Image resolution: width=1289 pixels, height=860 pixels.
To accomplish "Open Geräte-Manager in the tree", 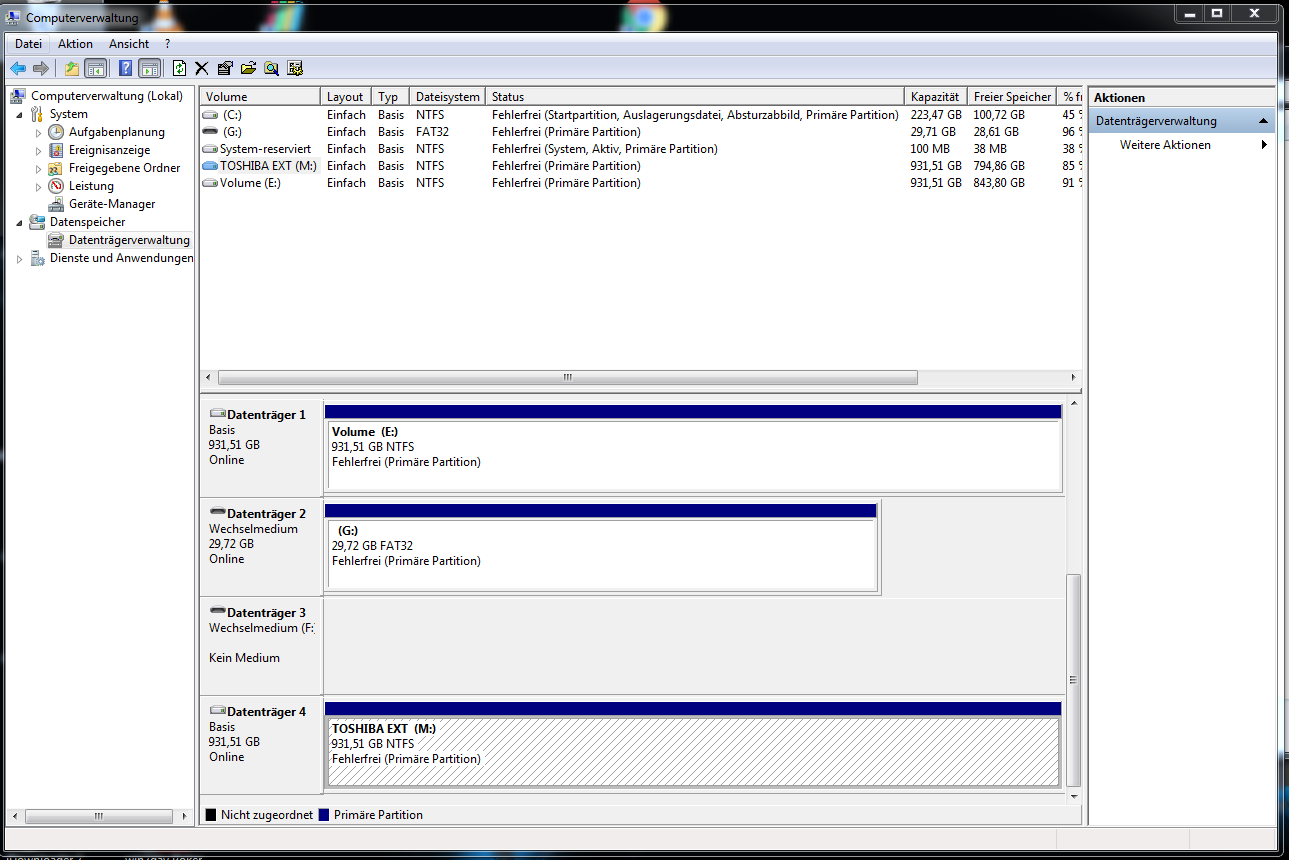I will tap(111, 204).
